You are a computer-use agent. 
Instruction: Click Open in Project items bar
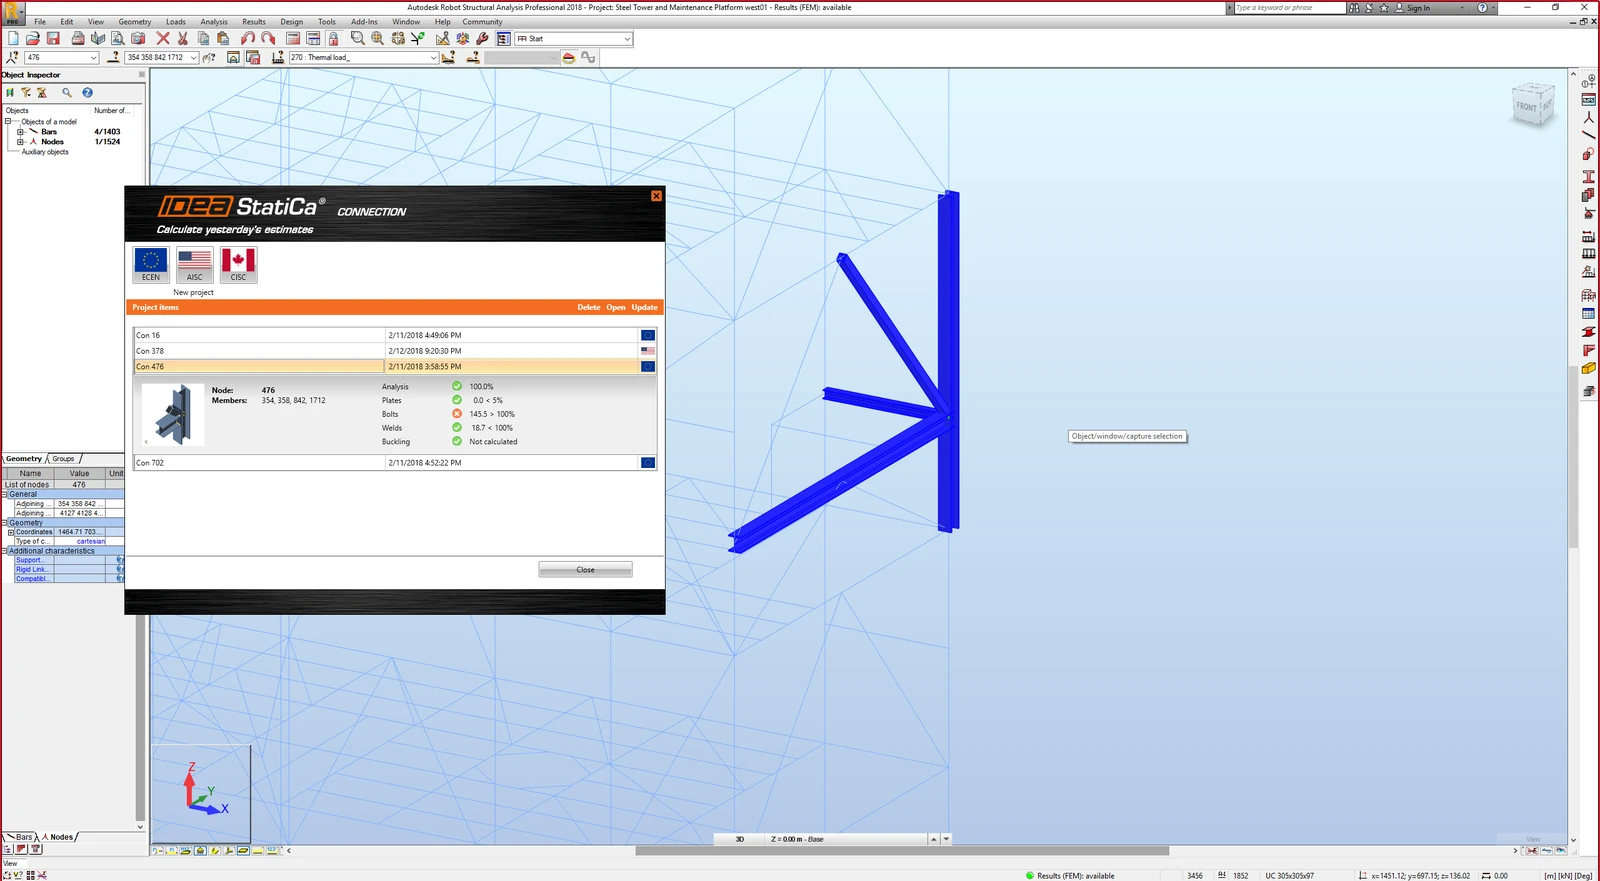click(616, 308)
